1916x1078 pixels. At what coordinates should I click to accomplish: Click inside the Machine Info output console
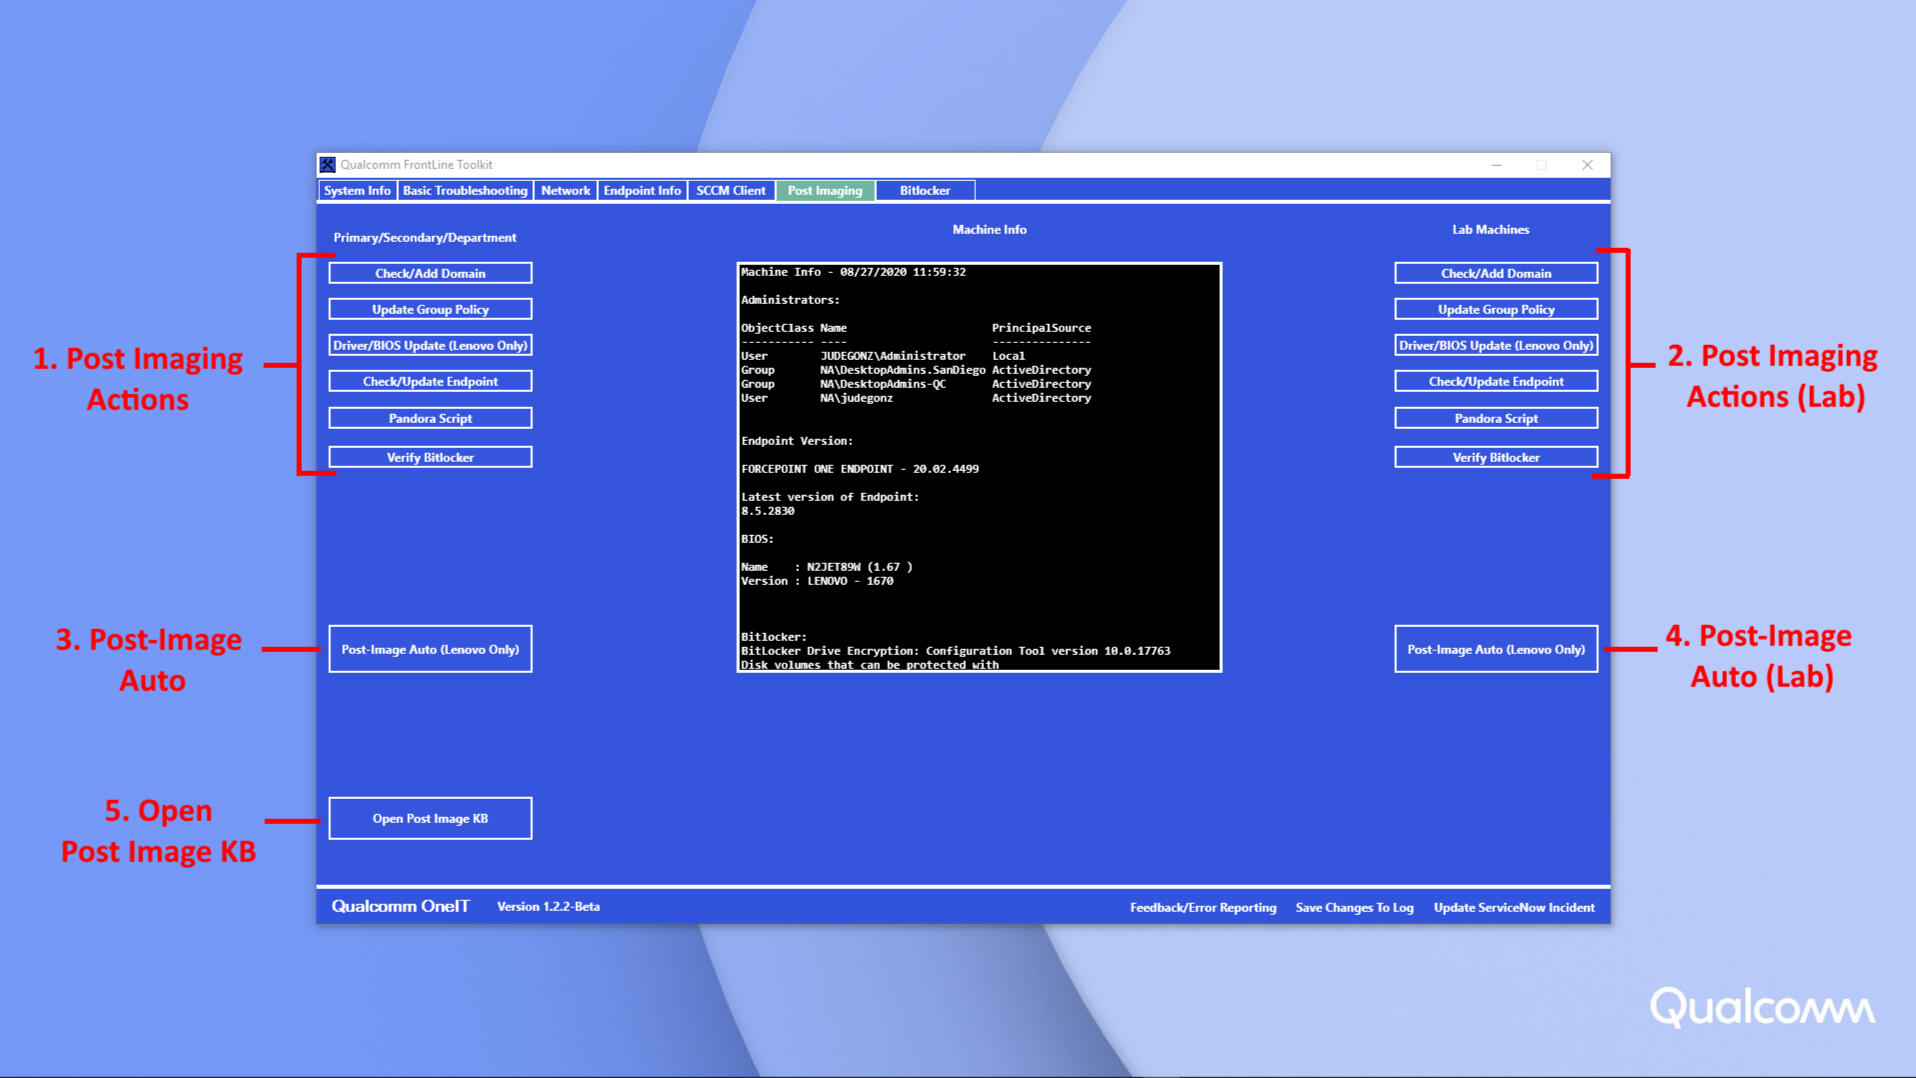(979, 467)
